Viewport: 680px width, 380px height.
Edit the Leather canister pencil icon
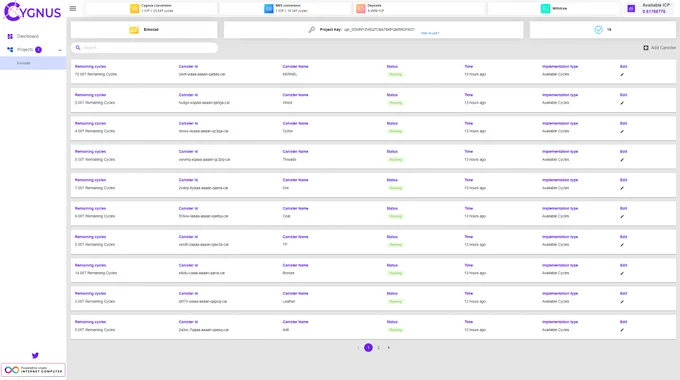pyautogui.click(x=622, y=301)
